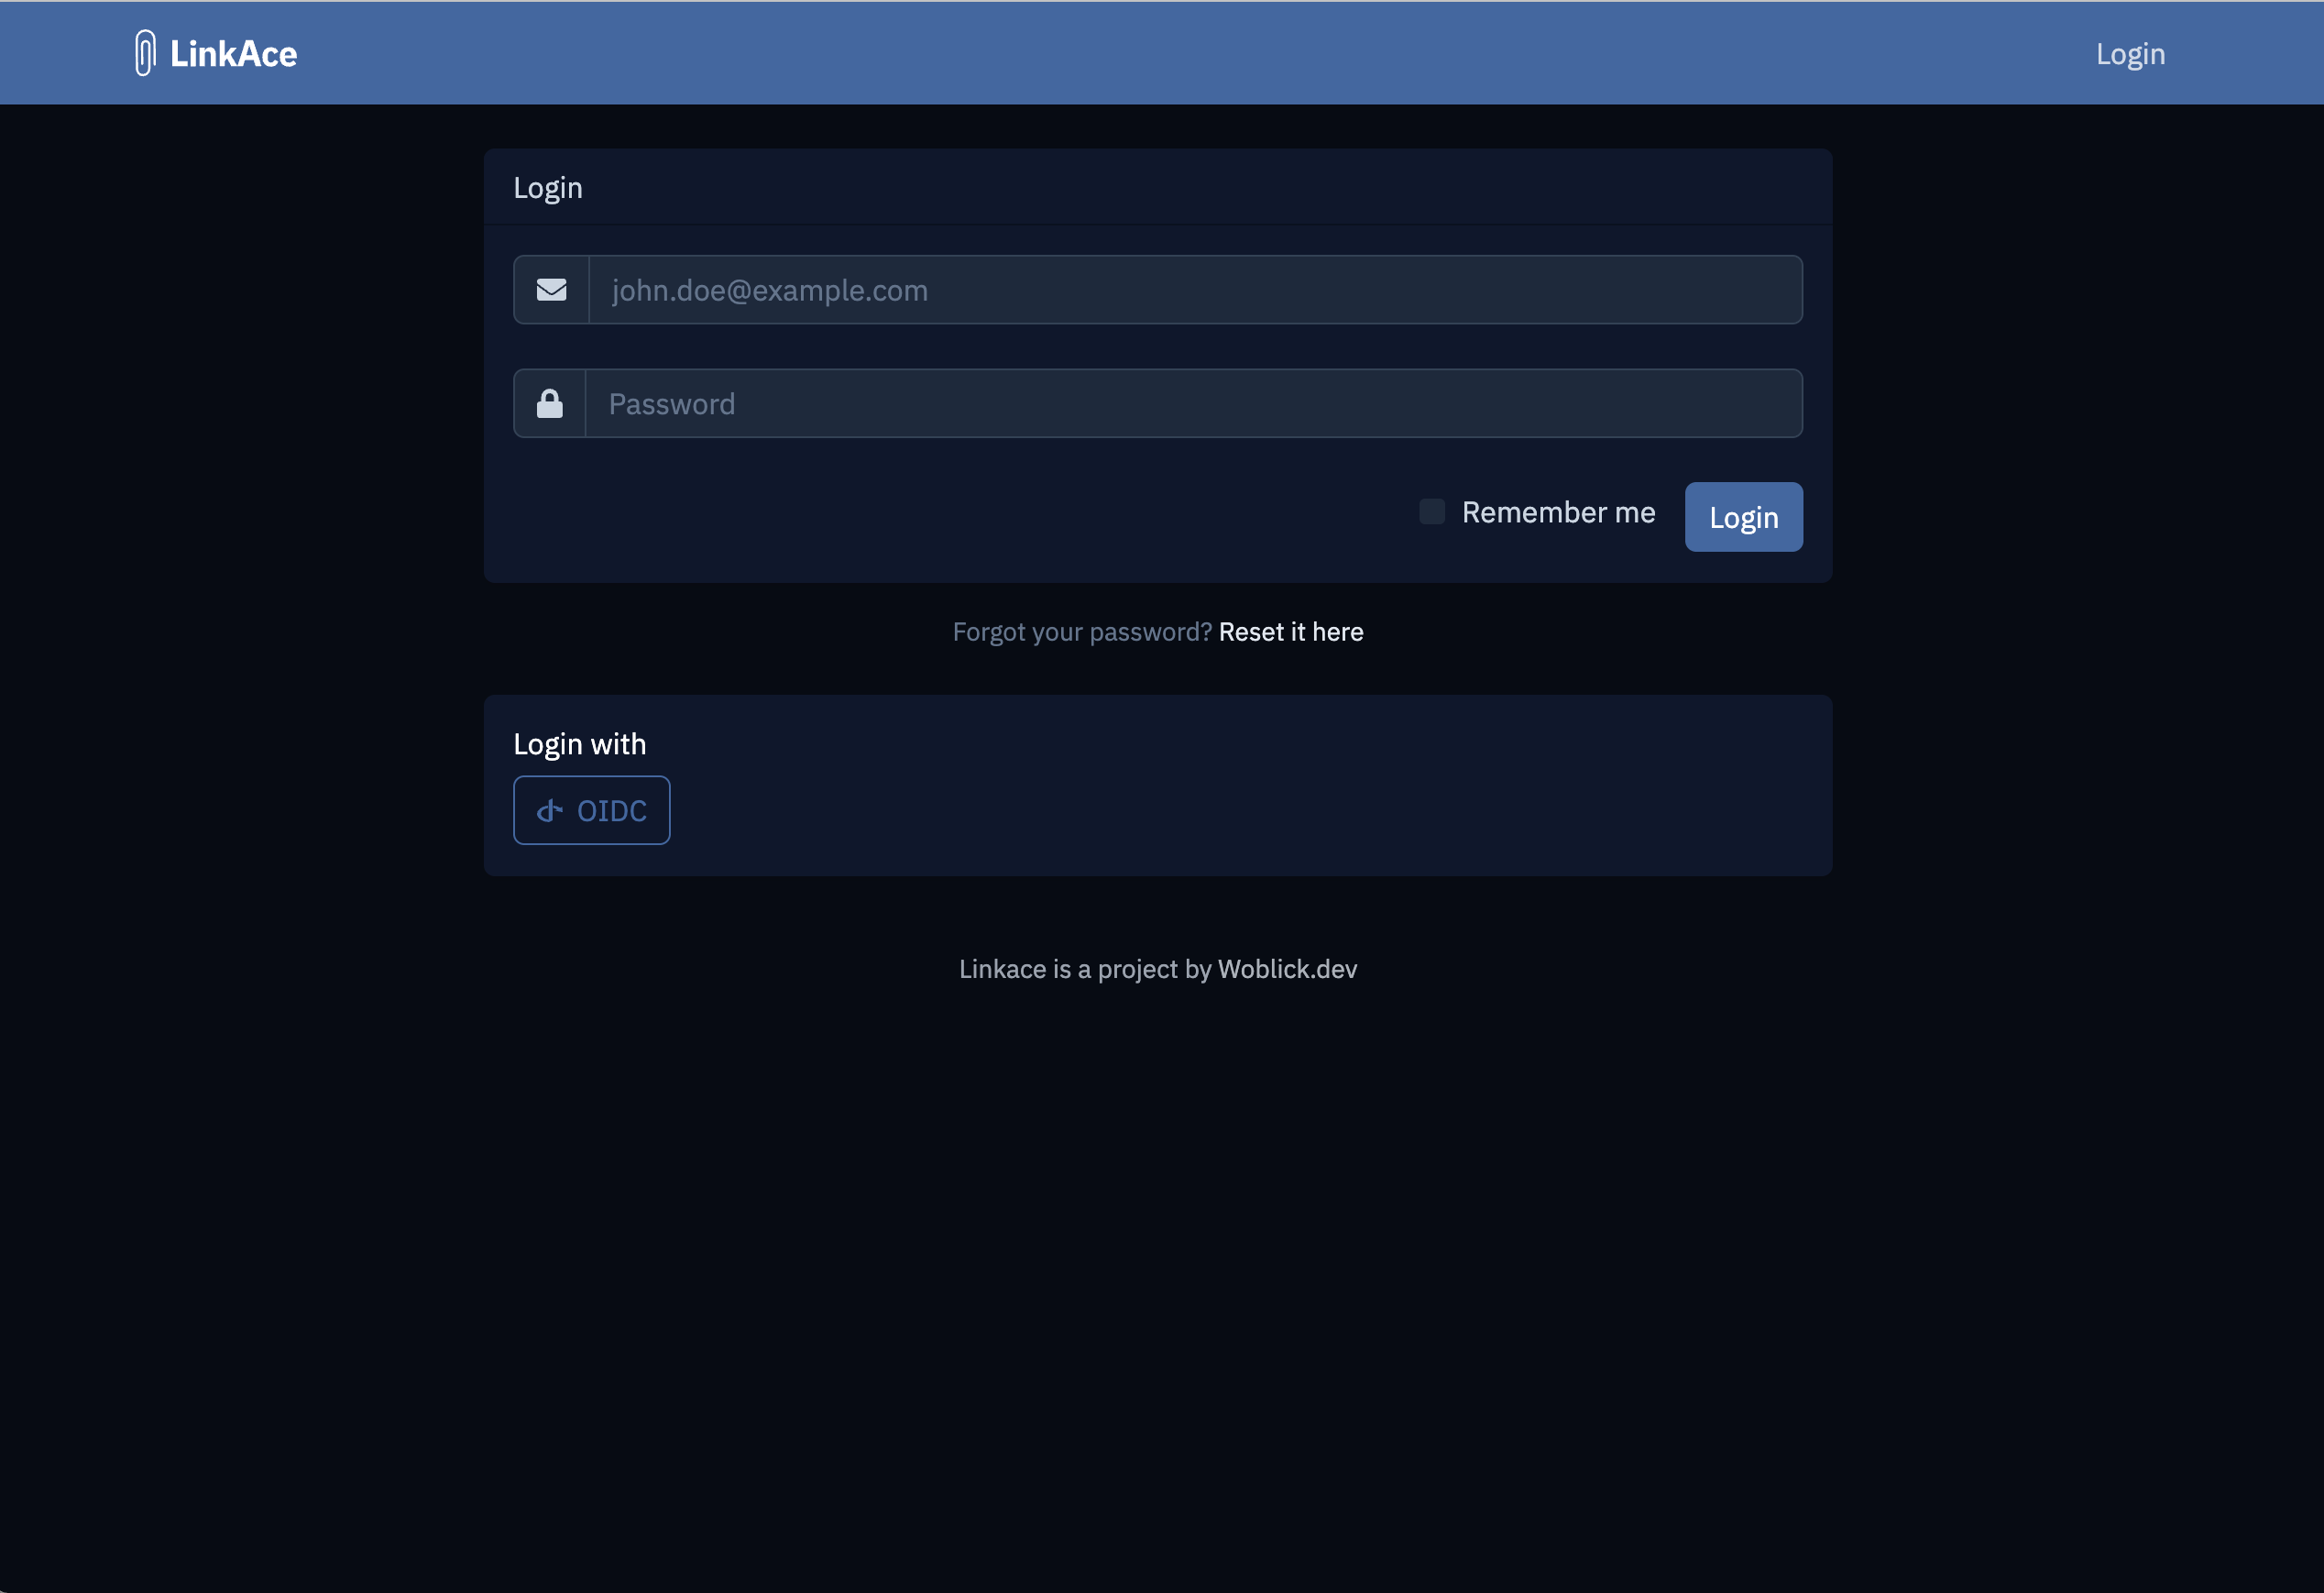Click the Login with heading
The image size is (2324, 1593).
coord(579,744)
